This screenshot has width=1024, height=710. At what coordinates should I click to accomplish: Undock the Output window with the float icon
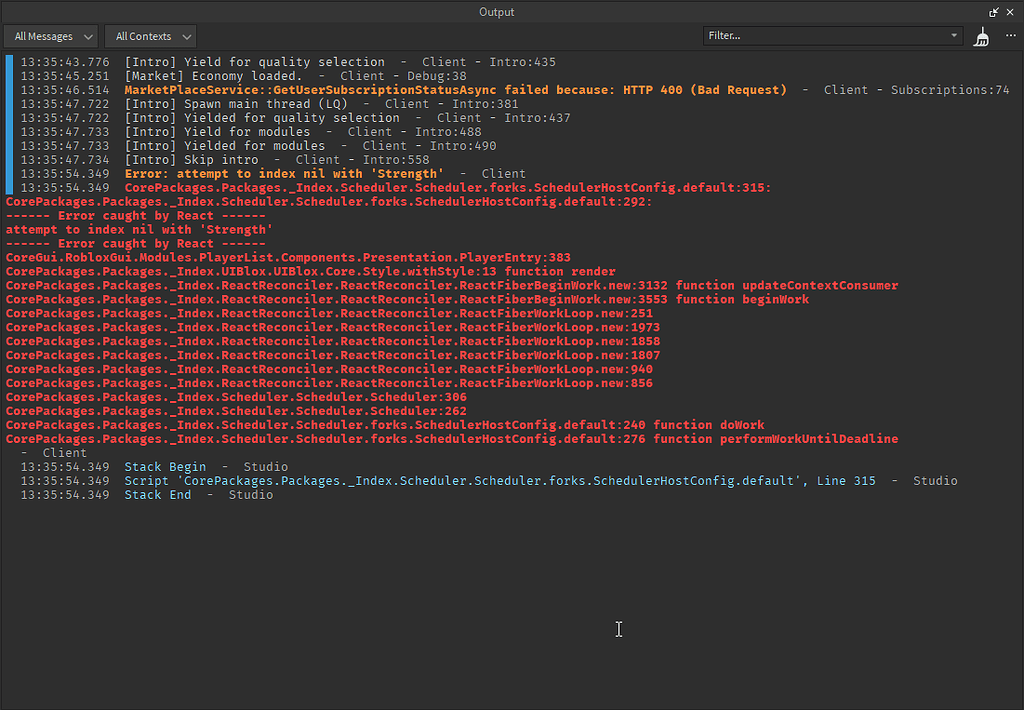coord(992,11)
